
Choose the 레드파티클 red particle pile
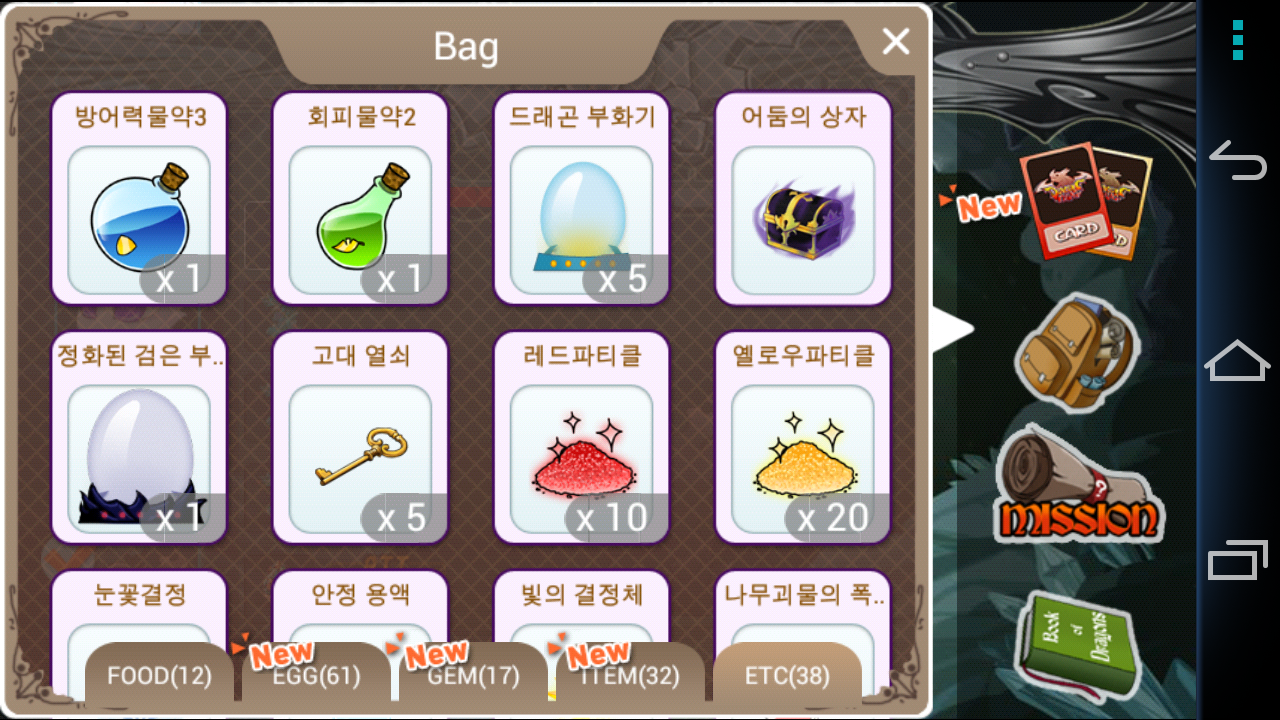point(582,438)
